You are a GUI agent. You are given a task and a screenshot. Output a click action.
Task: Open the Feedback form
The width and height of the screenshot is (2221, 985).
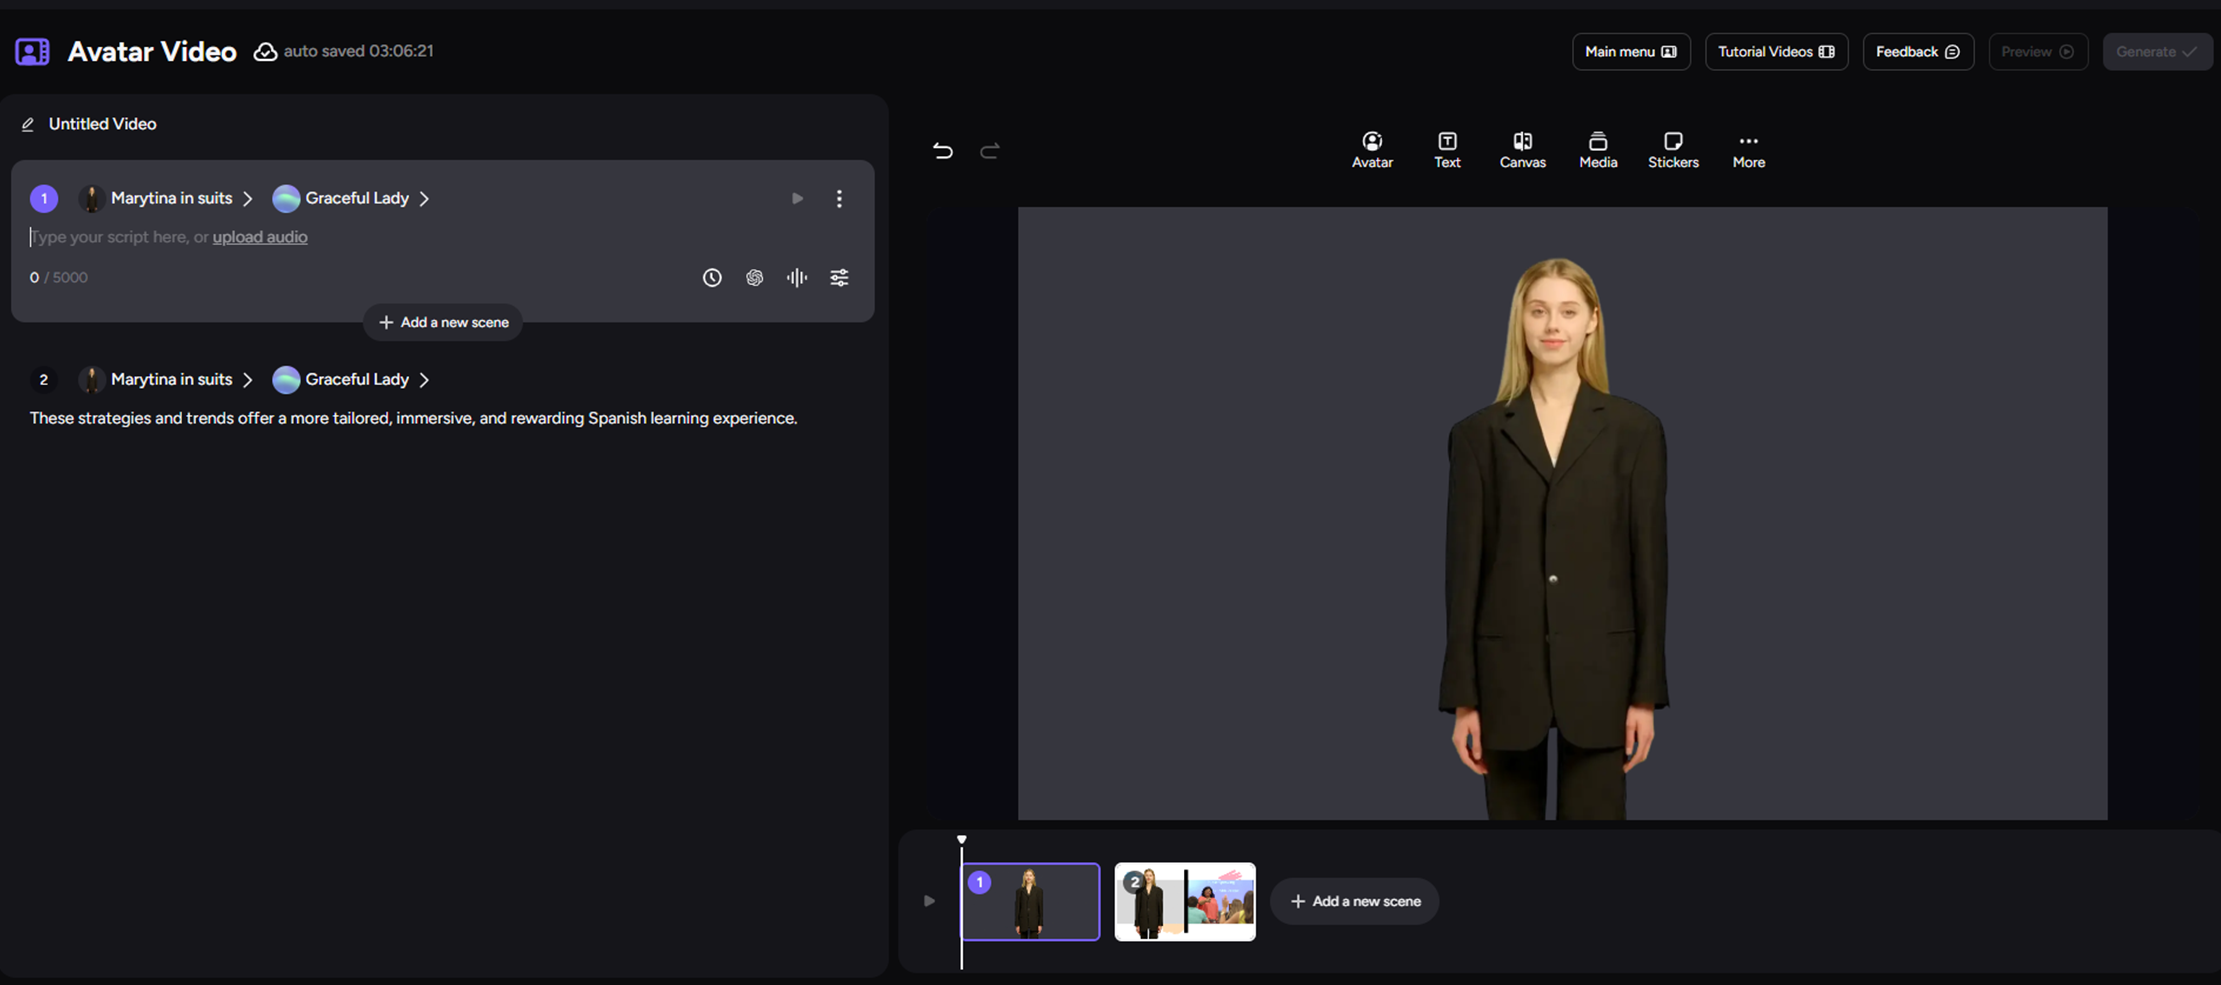[x=1918, y=52]
